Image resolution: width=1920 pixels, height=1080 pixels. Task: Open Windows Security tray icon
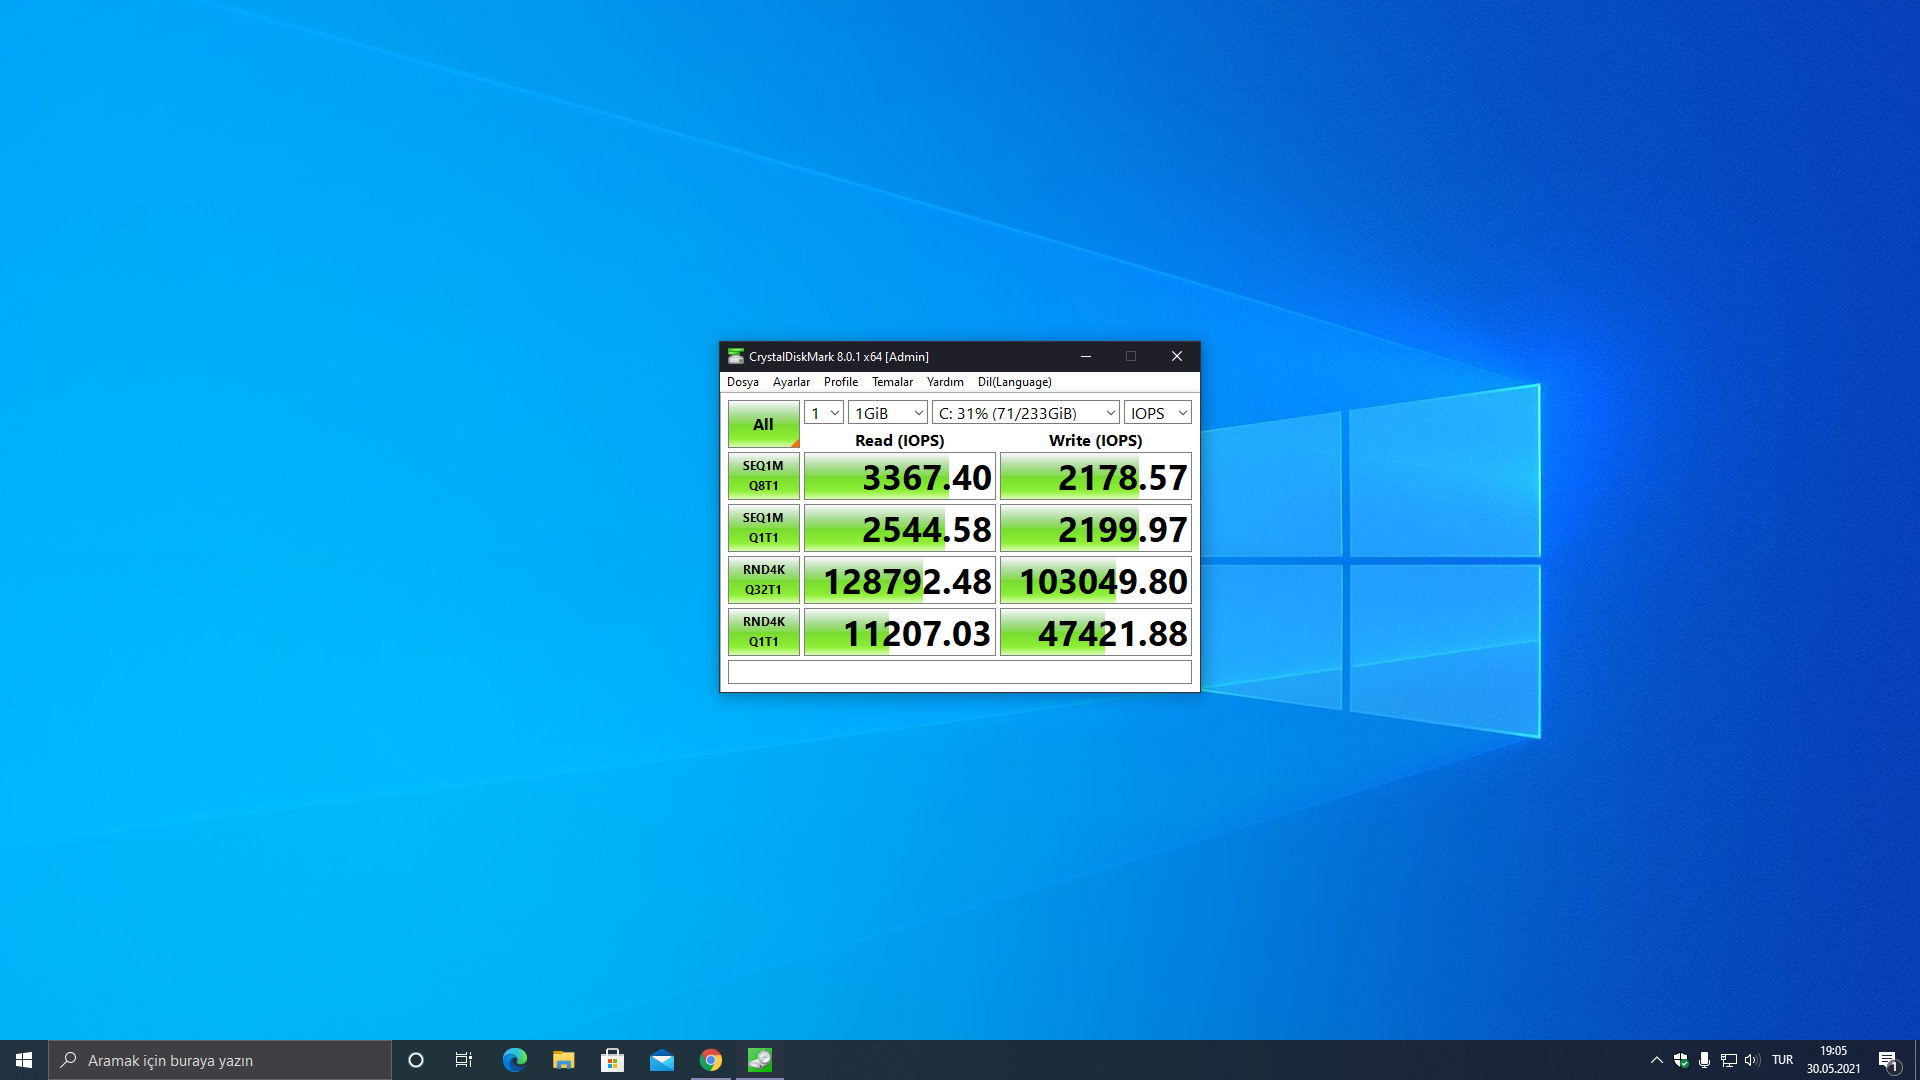click(x=1681, y=1060)
